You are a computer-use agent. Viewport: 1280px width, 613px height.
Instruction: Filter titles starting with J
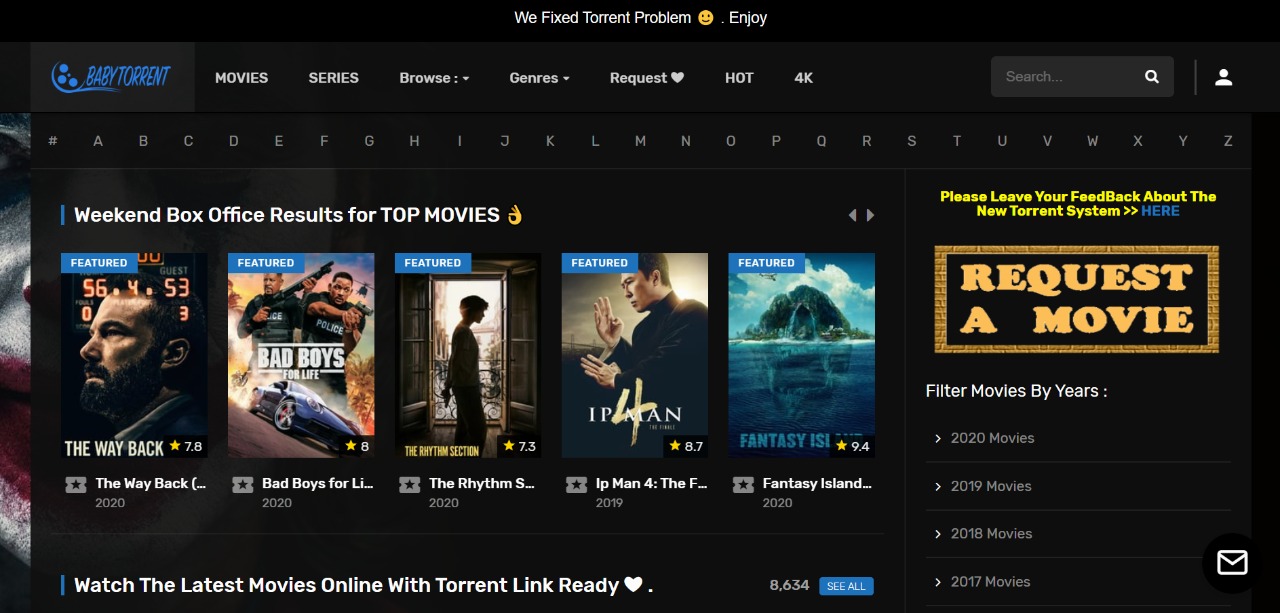coord(505,141)
